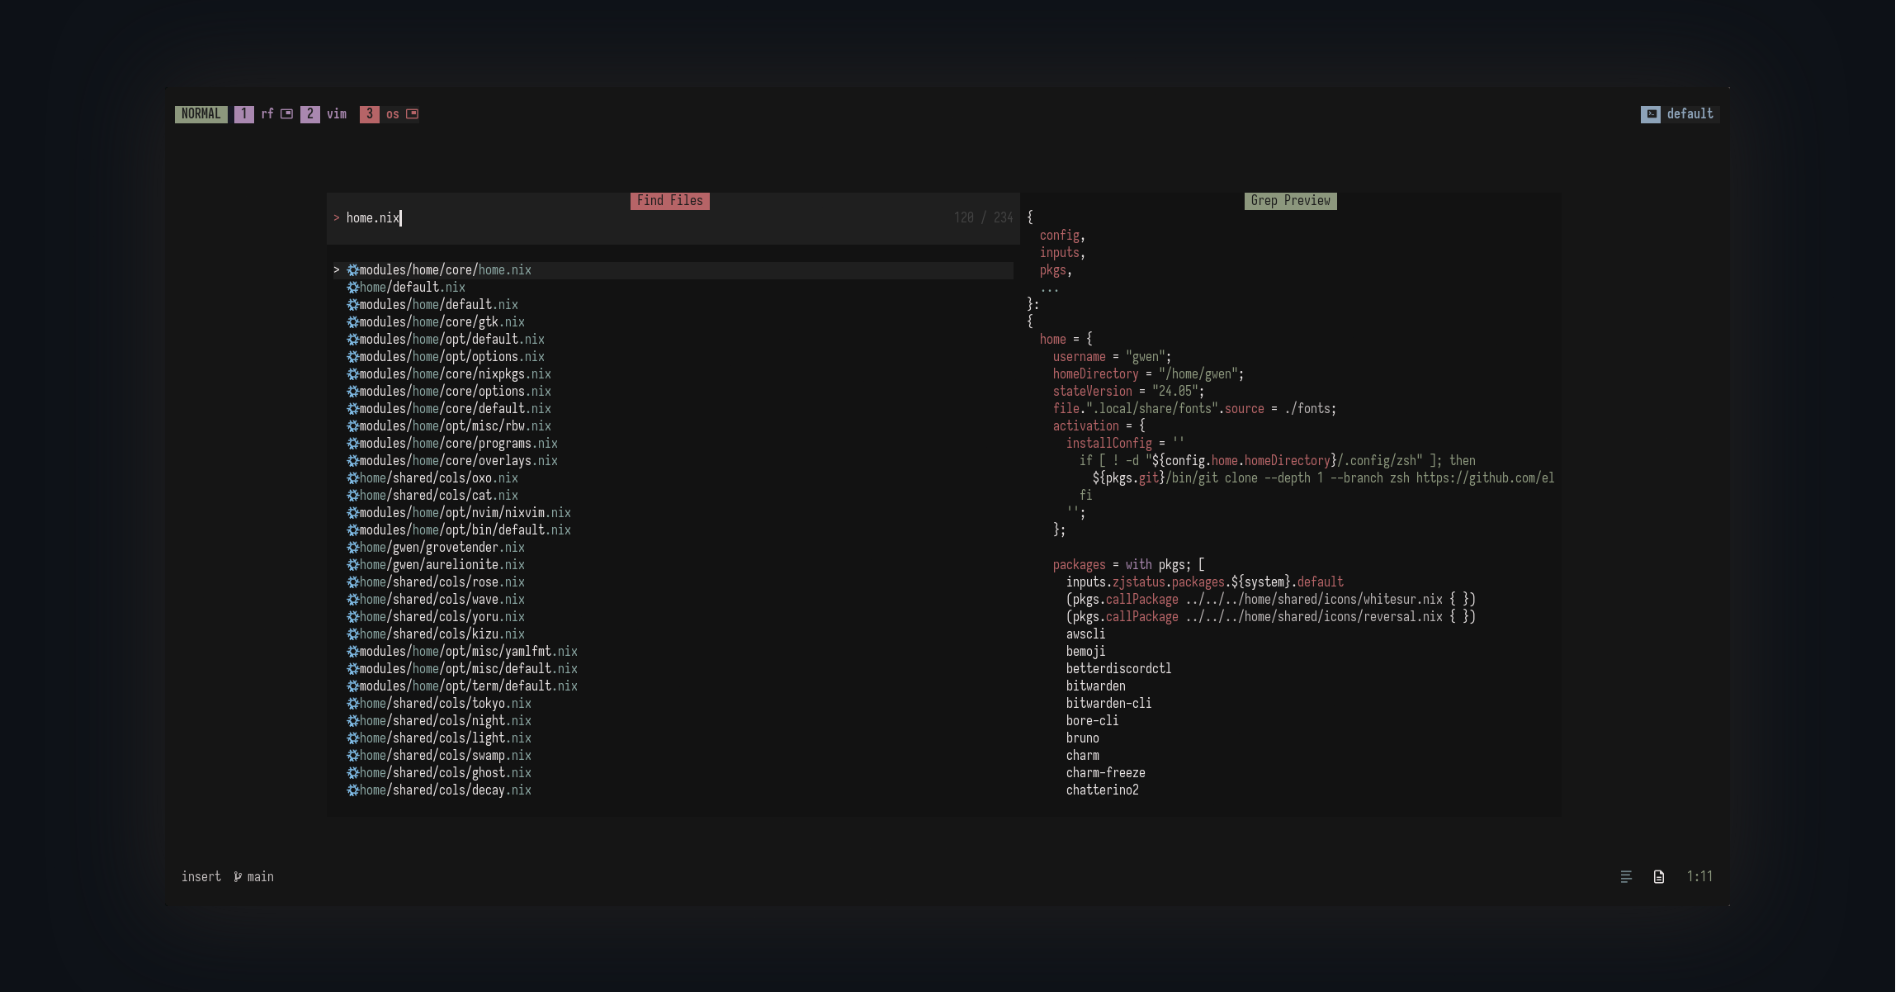The height and width of the screenshot is (992, 1896).
Task: Switch to tab 2 vim
Action: point(324,114)
